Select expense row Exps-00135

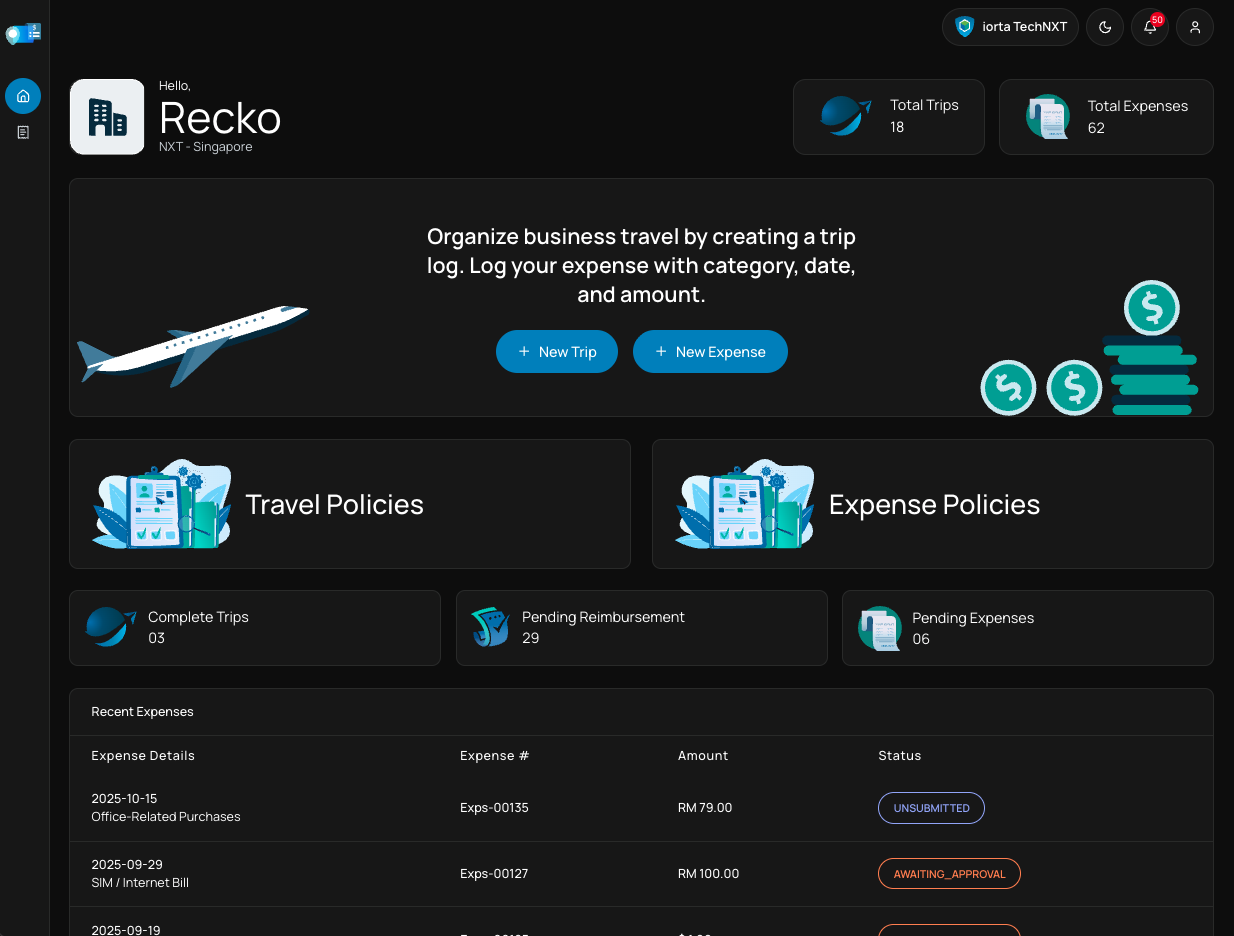(494, 808)
